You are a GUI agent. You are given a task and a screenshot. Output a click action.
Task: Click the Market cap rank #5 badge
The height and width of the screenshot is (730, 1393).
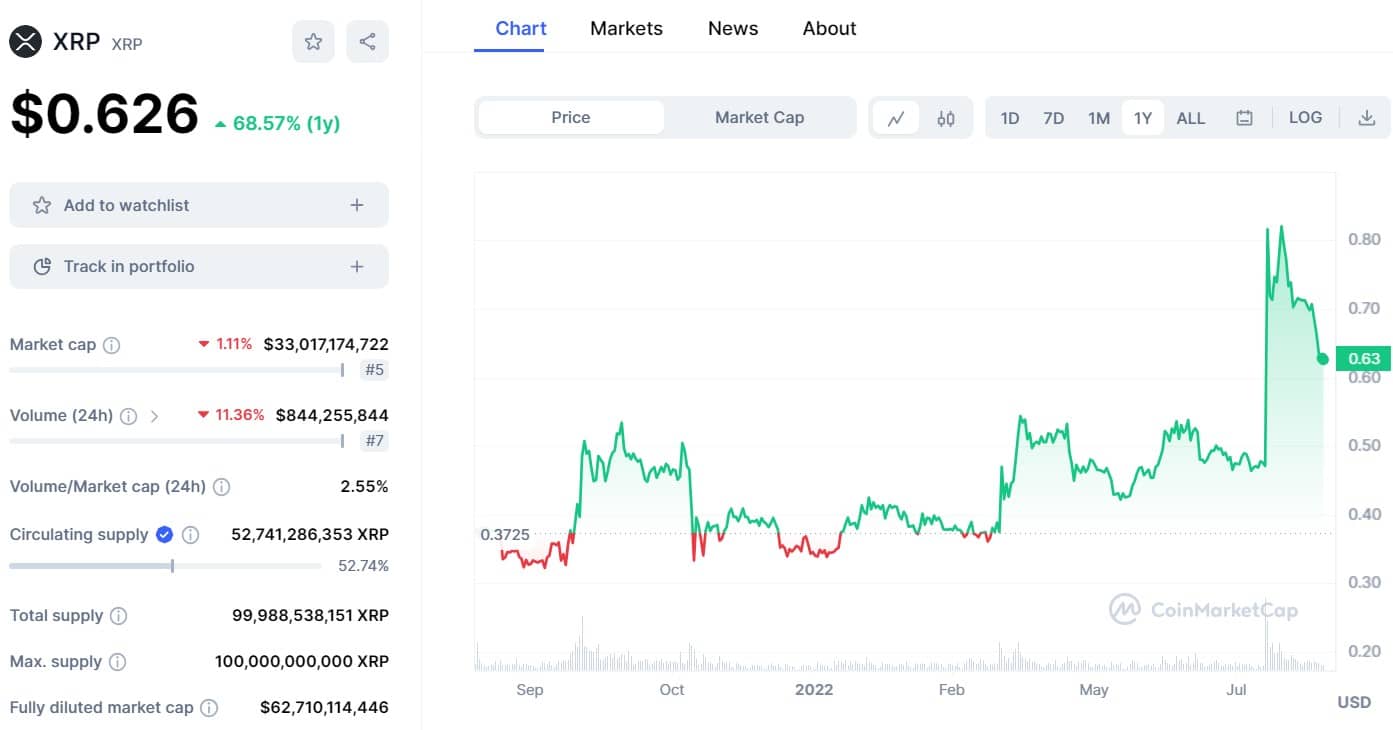(374, 370)
